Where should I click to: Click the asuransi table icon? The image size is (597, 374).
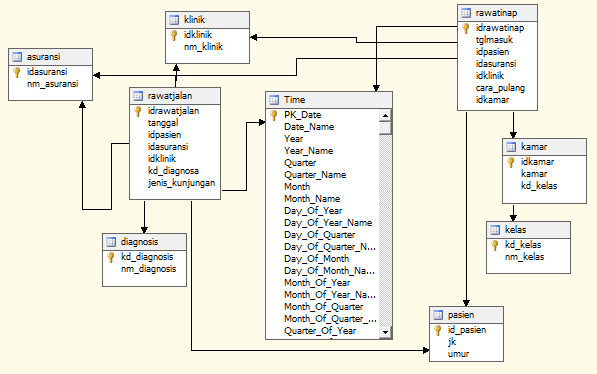[x=17, y=57]
